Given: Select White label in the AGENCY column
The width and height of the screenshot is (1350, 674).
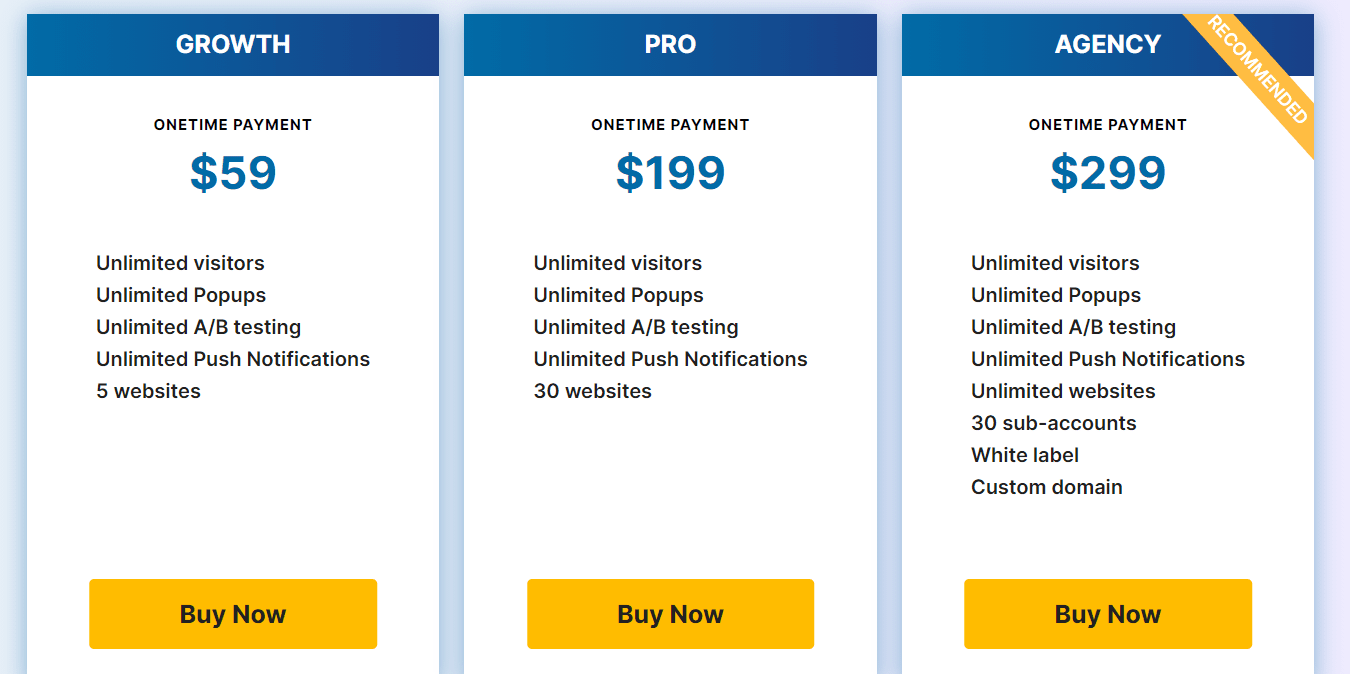Looking at the screenshot, I should coord(1024,455).
